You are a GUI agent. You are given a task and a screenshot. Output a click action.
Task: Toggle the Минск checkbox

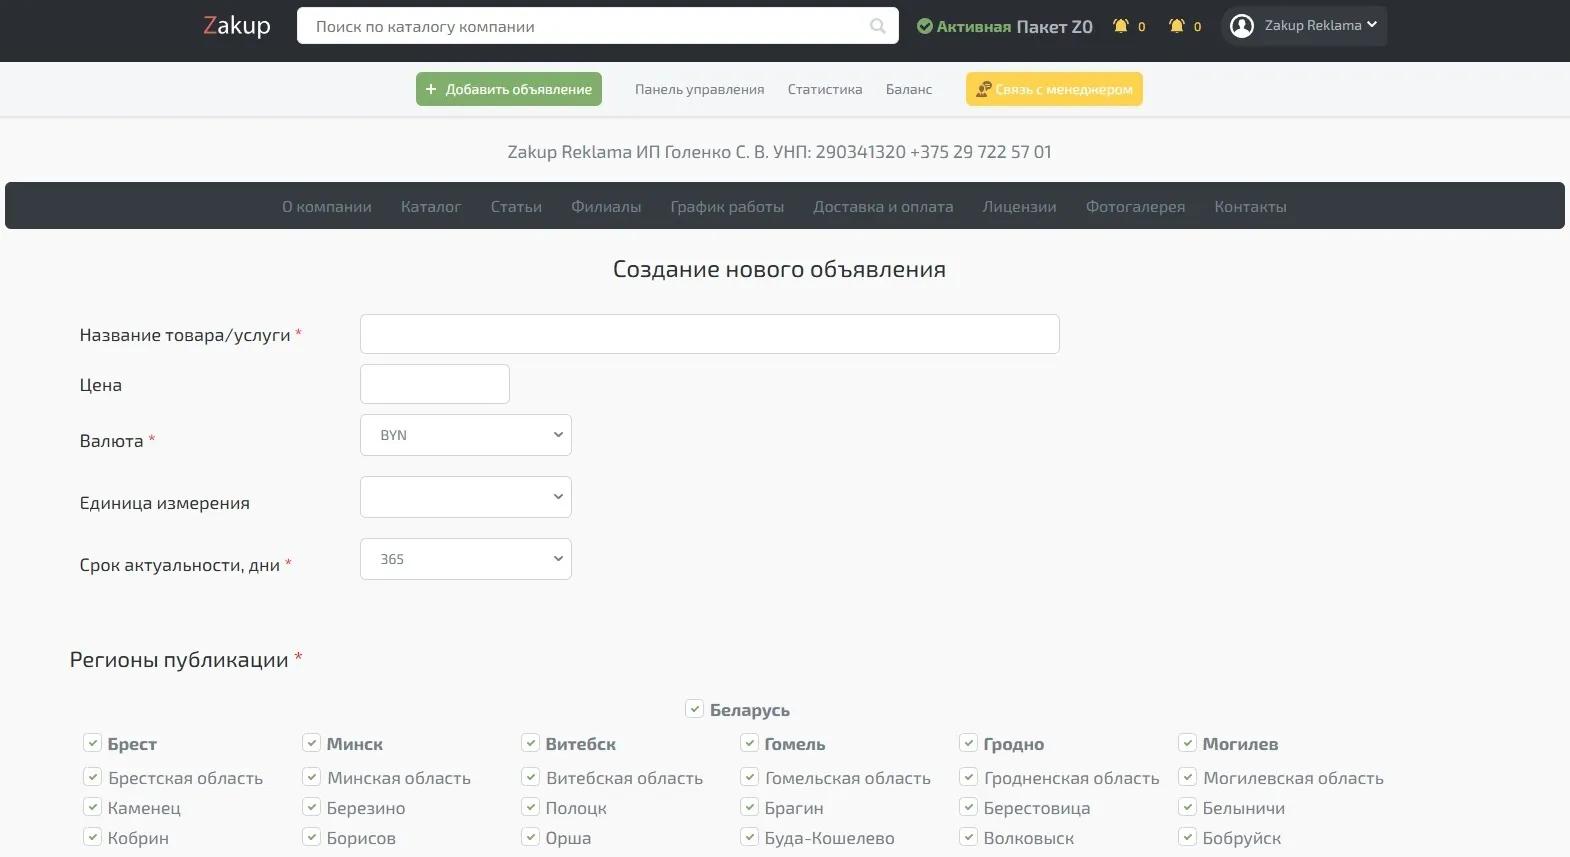(312, 743)
